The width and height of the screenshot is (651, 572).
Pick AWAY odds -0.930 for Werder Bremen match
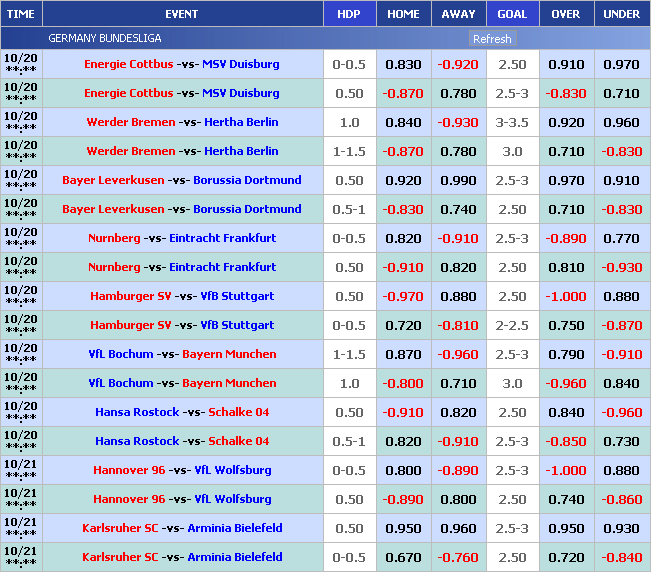click(x=458, y=122)
